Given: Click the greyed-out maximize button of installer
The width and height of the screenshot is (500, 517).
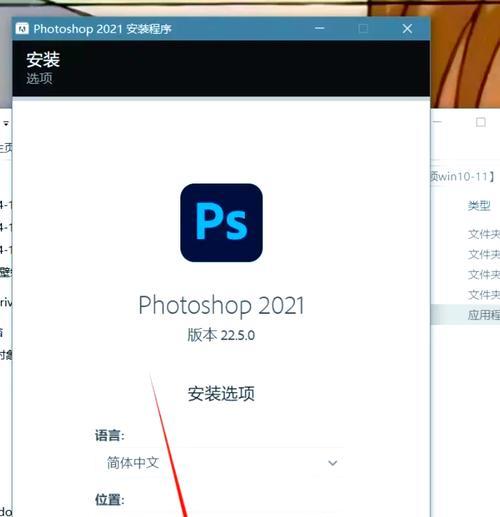Looking at the screenshot, I should [x=363, y=29].
